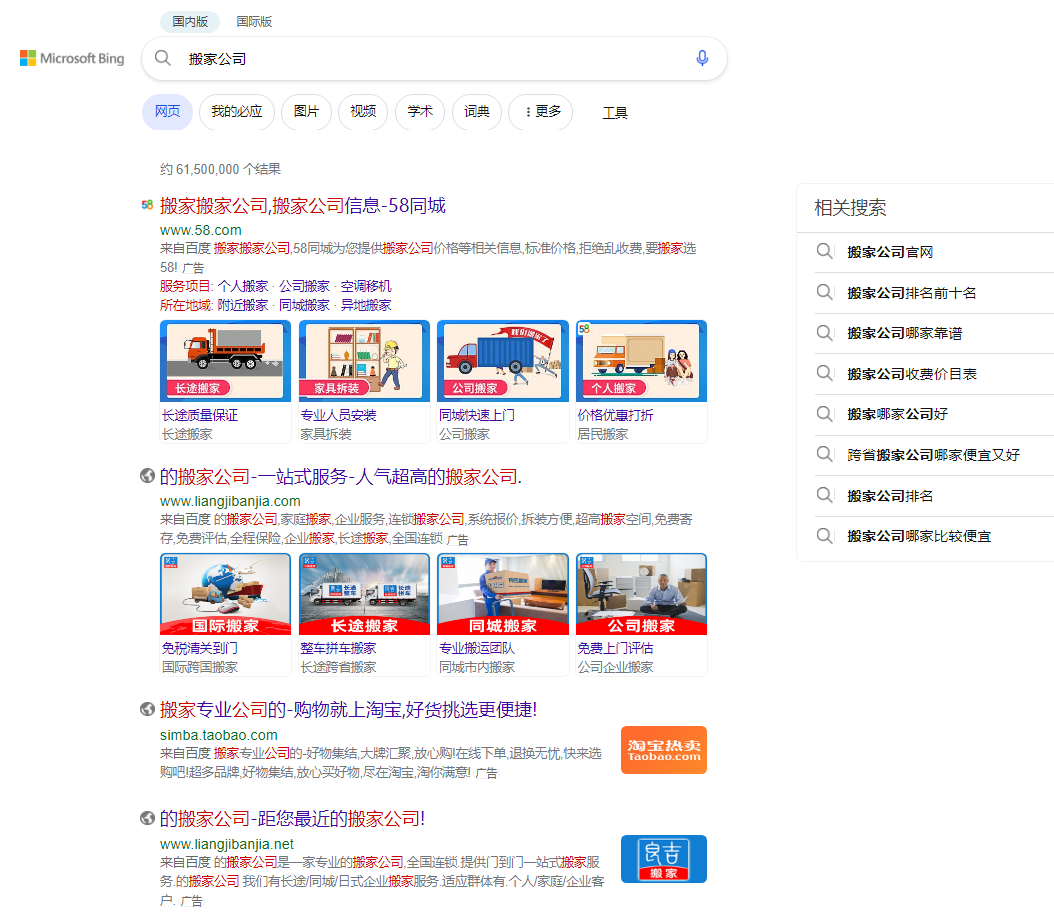1054x914 pixels.
Task: Open the 长途质量保证 link
Action: tap(200, 415)
